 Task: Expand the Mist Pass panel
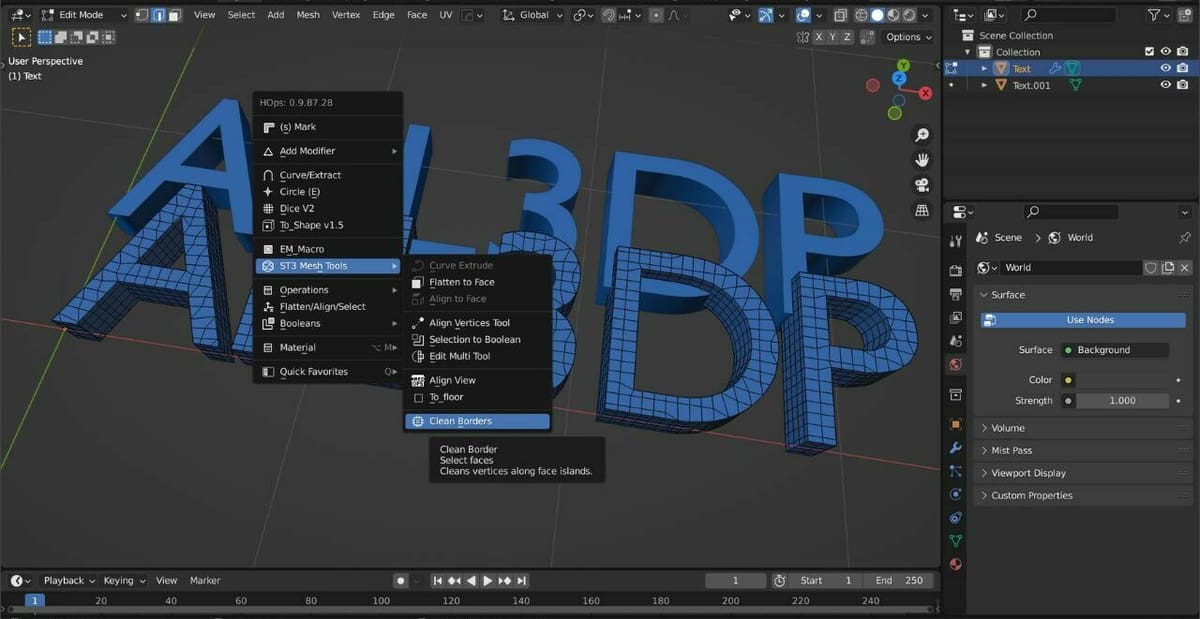point(1085,451)
